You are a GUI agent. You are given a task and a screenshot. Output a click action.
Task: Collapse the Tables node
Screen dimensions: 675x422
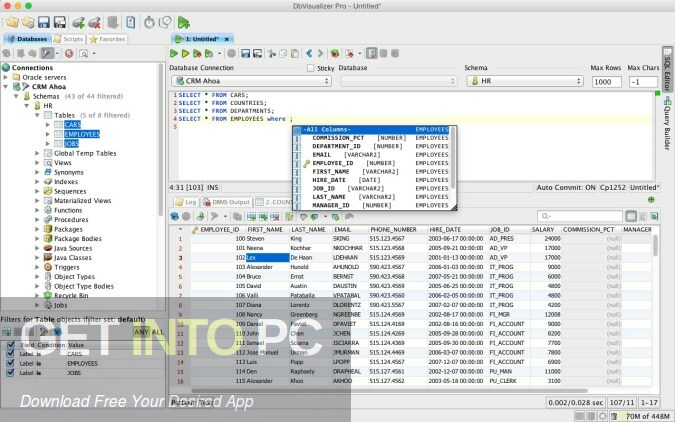[37, 115]
